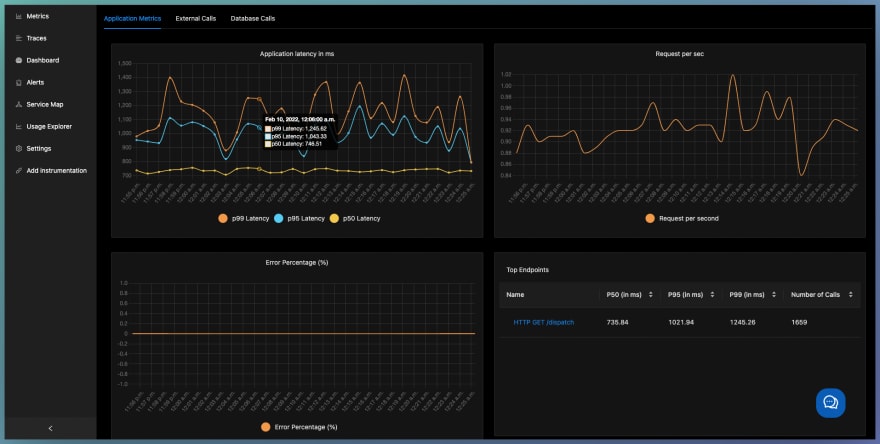Open the Alerts sidebar icon
The width and height of the screenshot is (880, 444).
pyautogui.click(x=19, y=83)
